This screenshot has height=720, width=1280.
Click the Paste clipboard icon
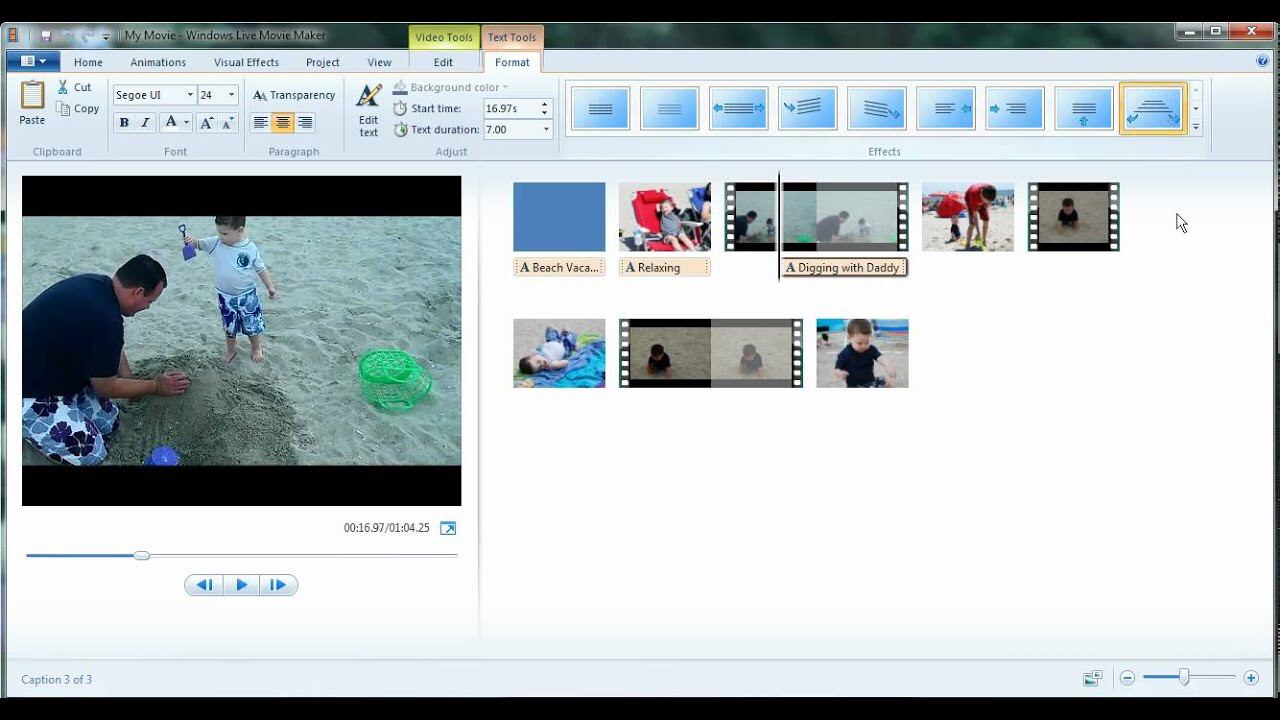(x=32, y=96)
